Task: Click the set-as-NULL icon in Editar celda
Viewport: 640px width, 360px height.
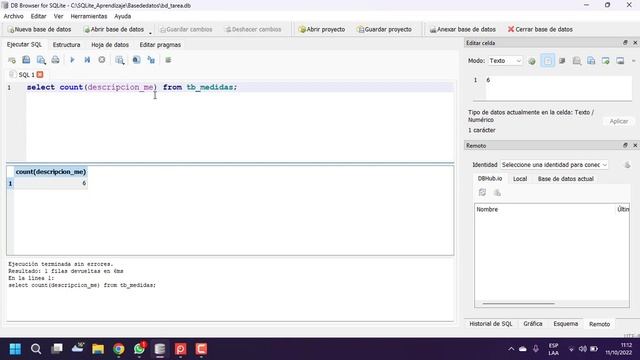Action: (562, 61)
